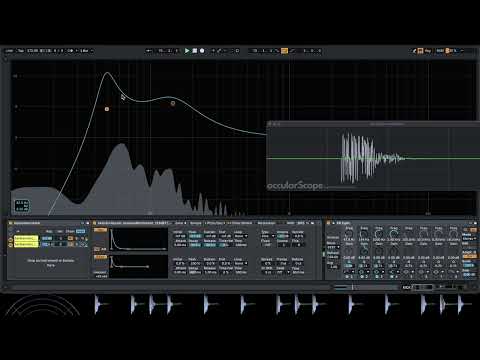Open Sampler's Pitch/Osc tab
This screenshot has height=360, width=480.
(214, 223)
